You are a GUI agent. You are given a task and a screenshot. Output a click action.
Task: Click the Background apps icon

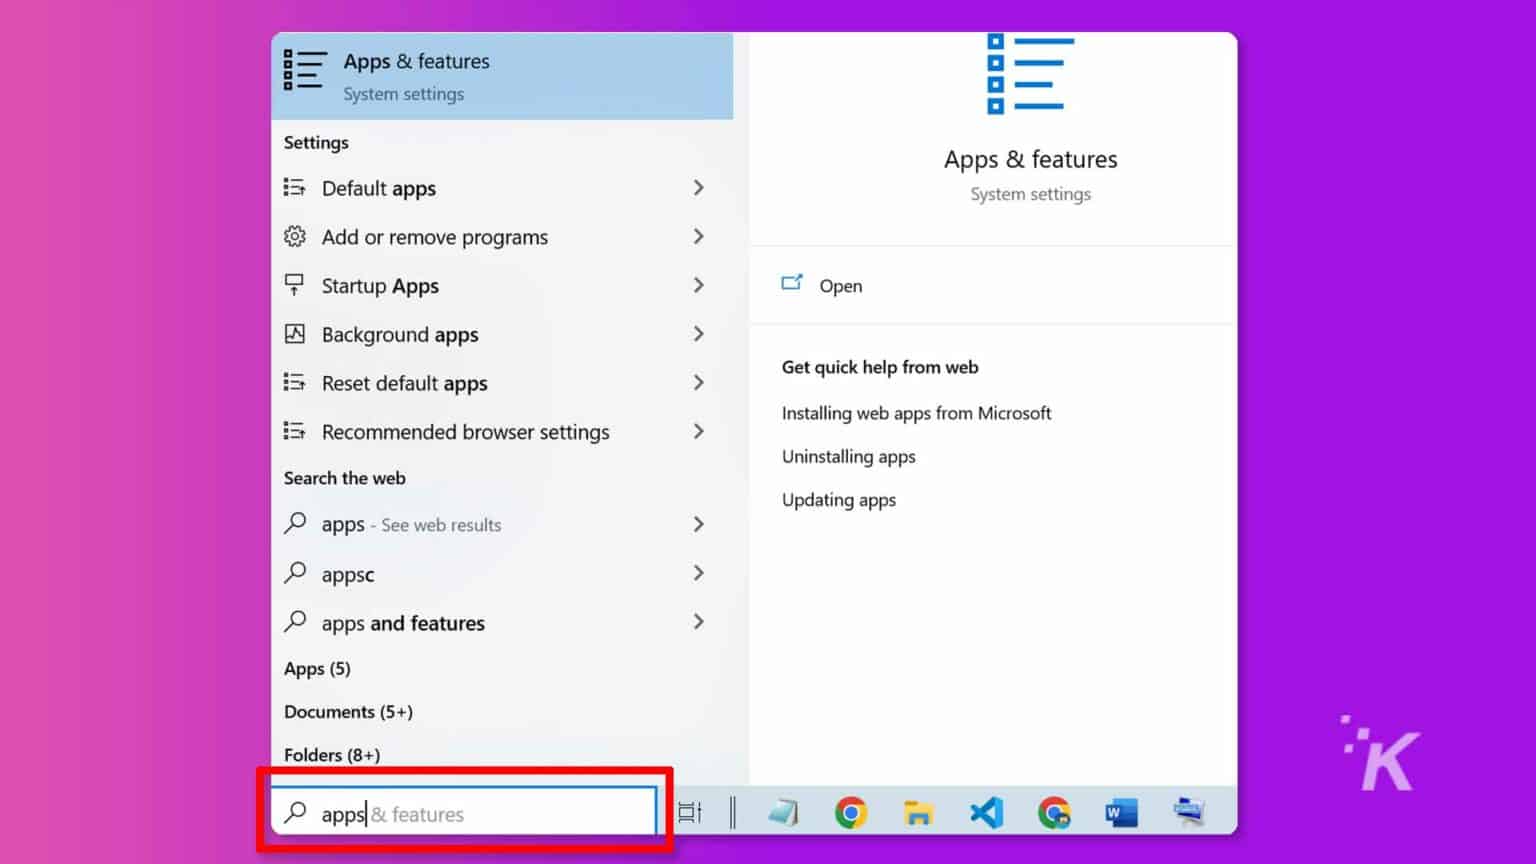(294, 334)
